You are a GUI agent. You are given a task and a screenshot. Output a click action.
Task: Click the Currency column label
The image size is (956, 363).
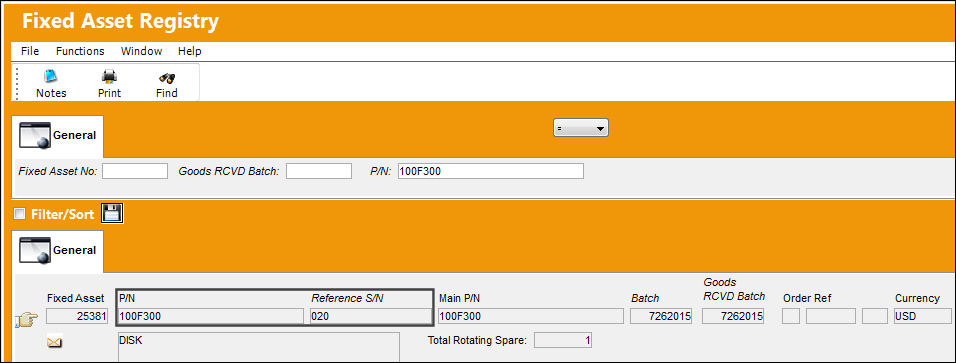point(917,298)
